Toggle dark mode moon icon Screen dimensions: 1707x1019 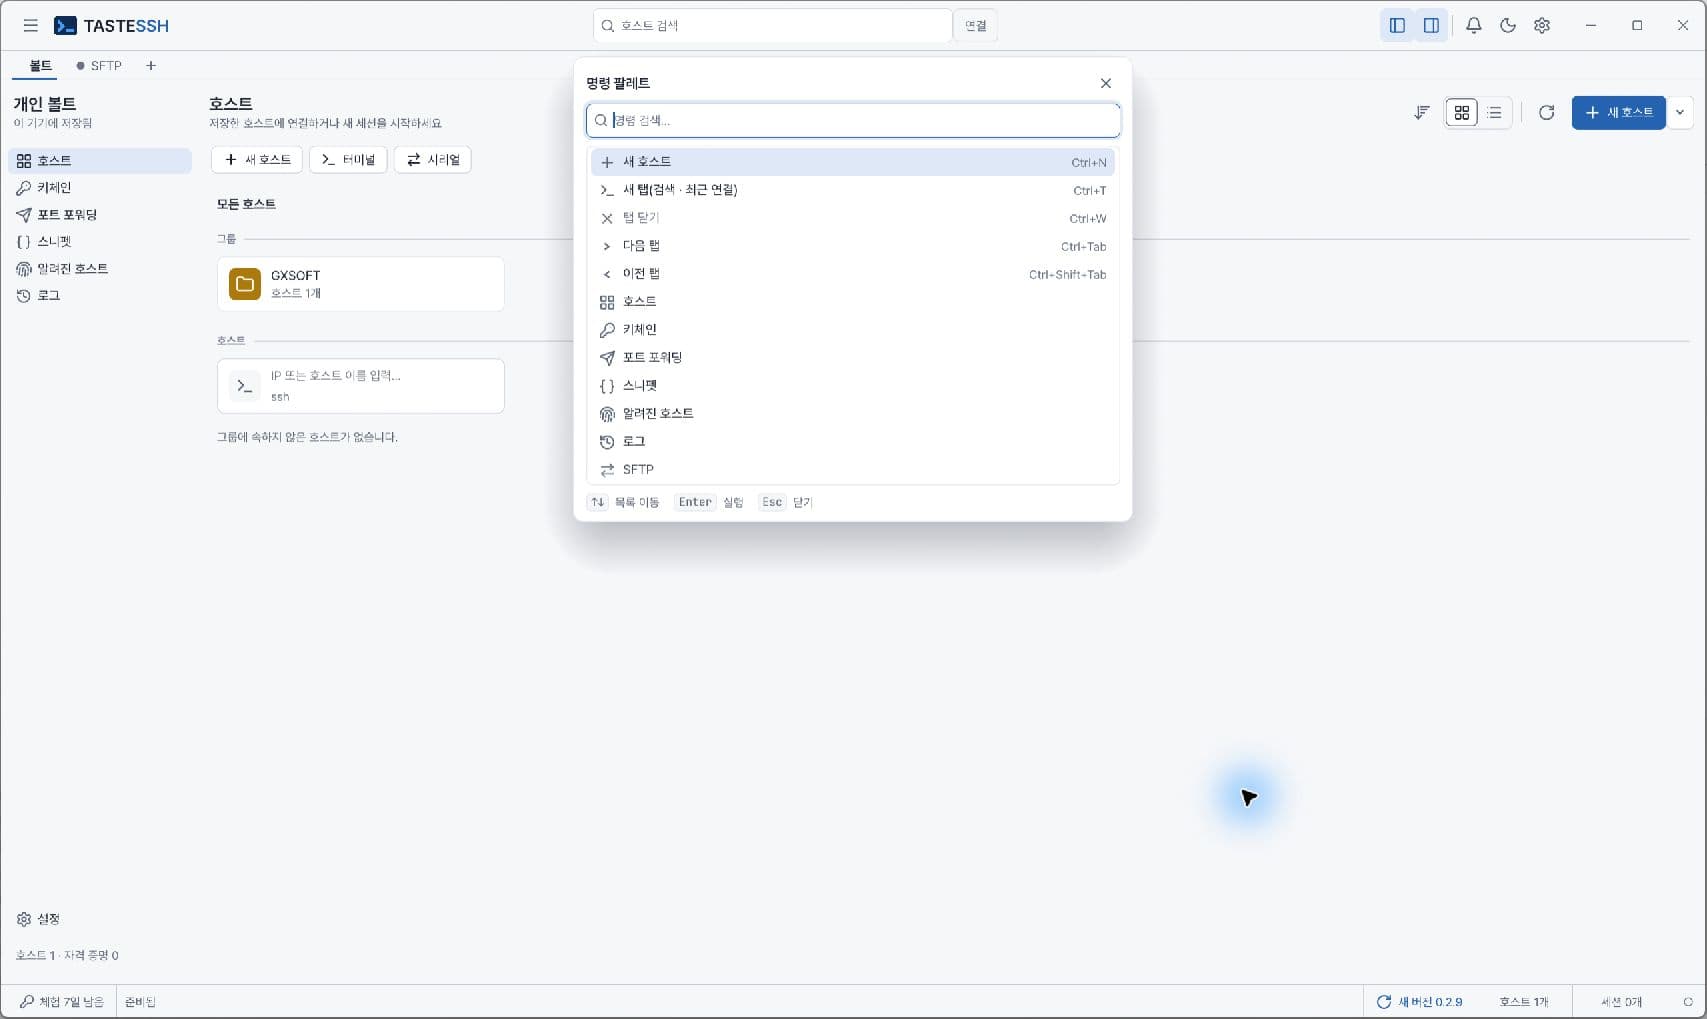pos(1508,26)
